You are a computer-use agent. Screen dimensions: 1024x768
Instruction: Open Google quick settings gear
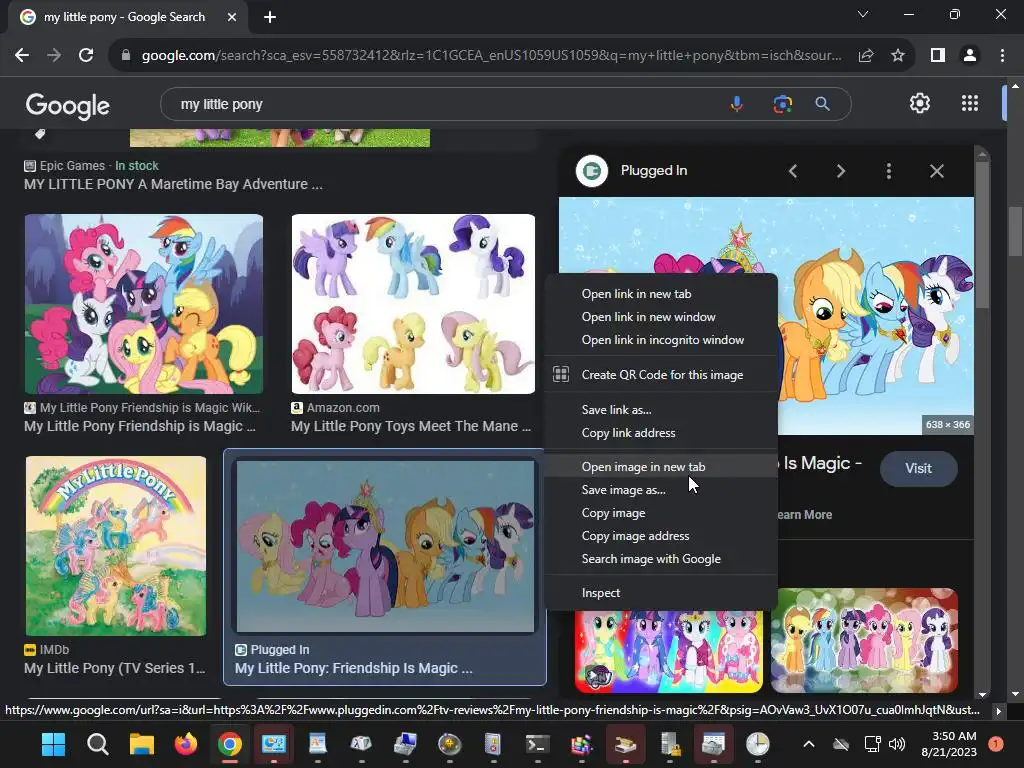(x=920, y=103)
